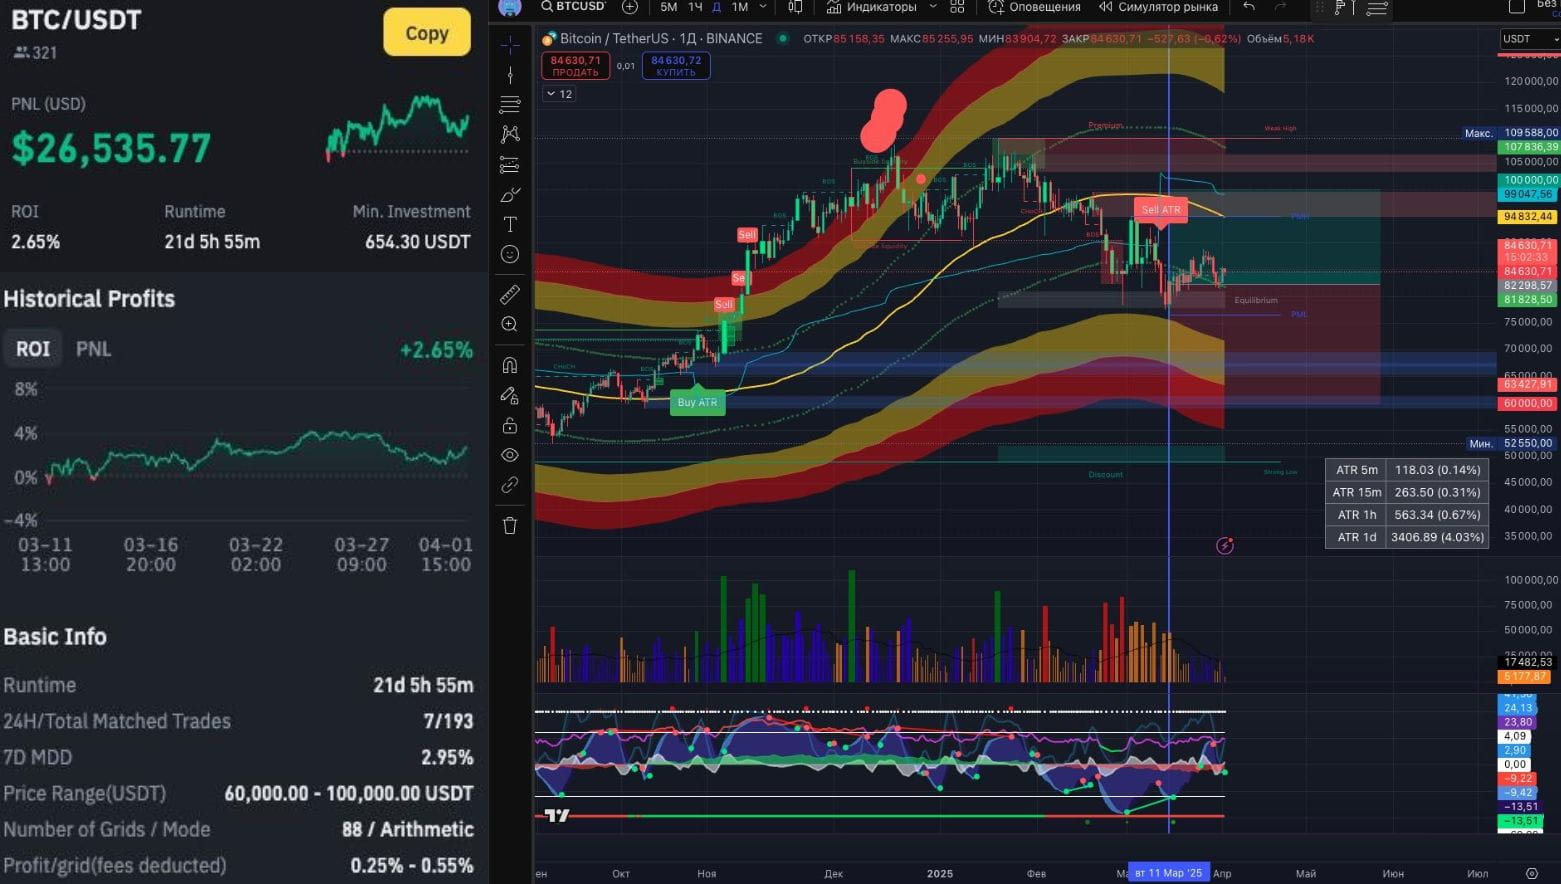Screen dimensions: 1561x884
Task: Redo the last chart action
Action: 1280,7
